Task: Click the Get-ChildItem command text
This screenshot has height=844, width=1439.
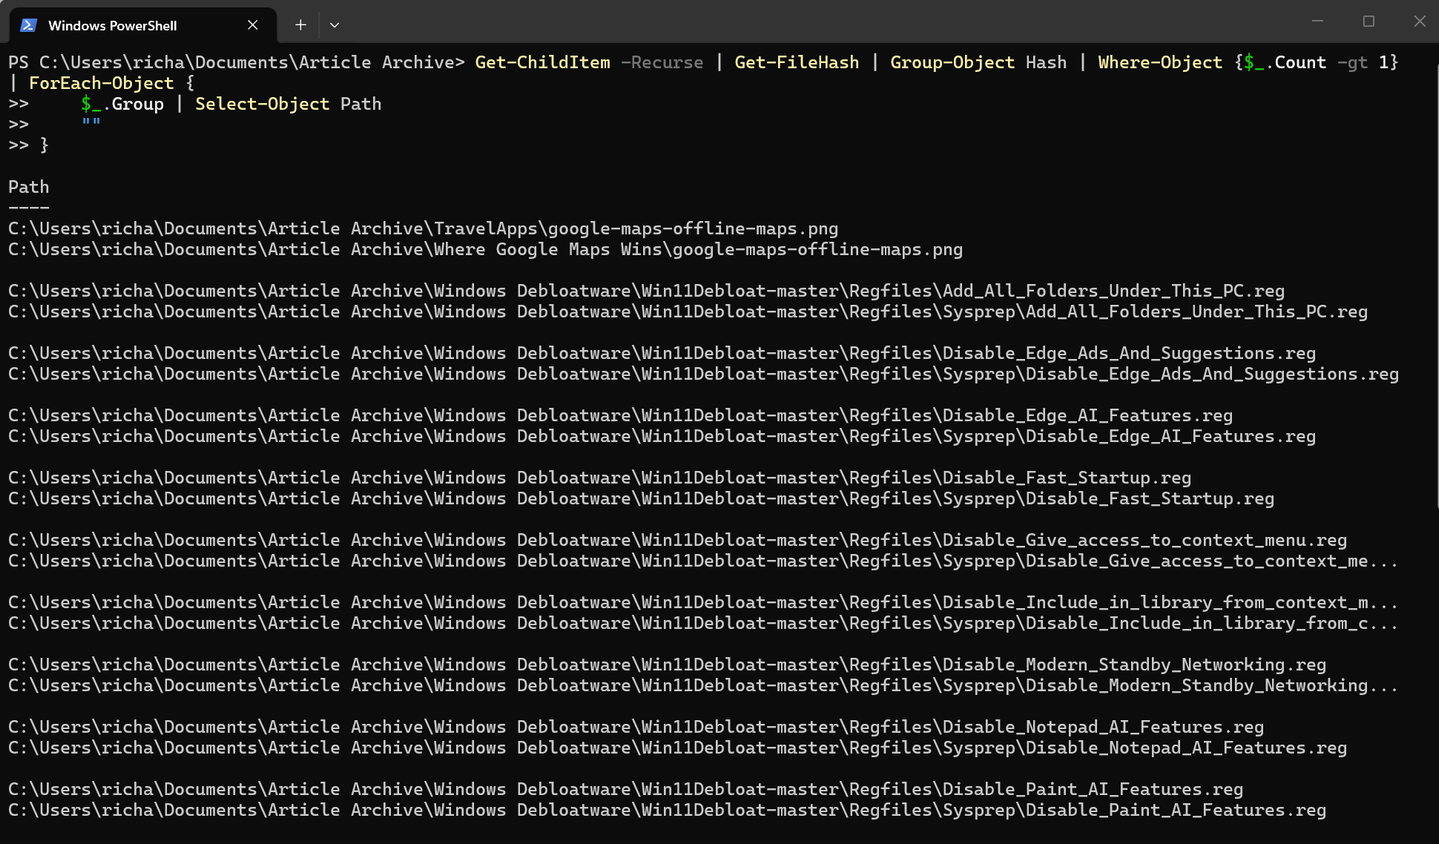Action: point(542,62)
